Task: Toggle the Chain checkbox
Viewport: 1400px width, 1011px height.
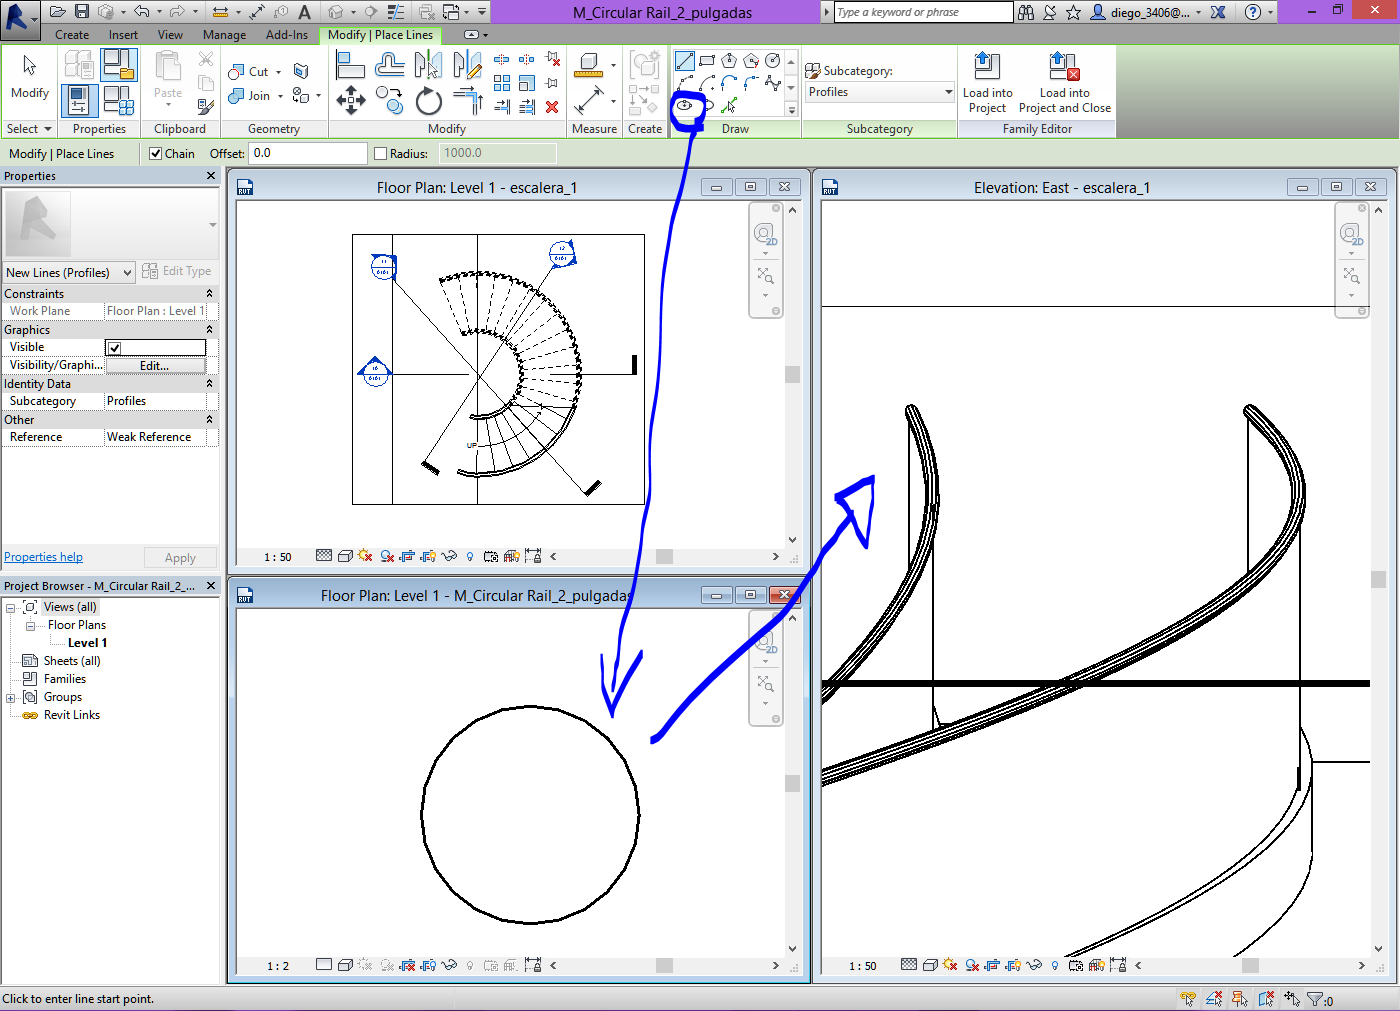Action: [156, 153]
